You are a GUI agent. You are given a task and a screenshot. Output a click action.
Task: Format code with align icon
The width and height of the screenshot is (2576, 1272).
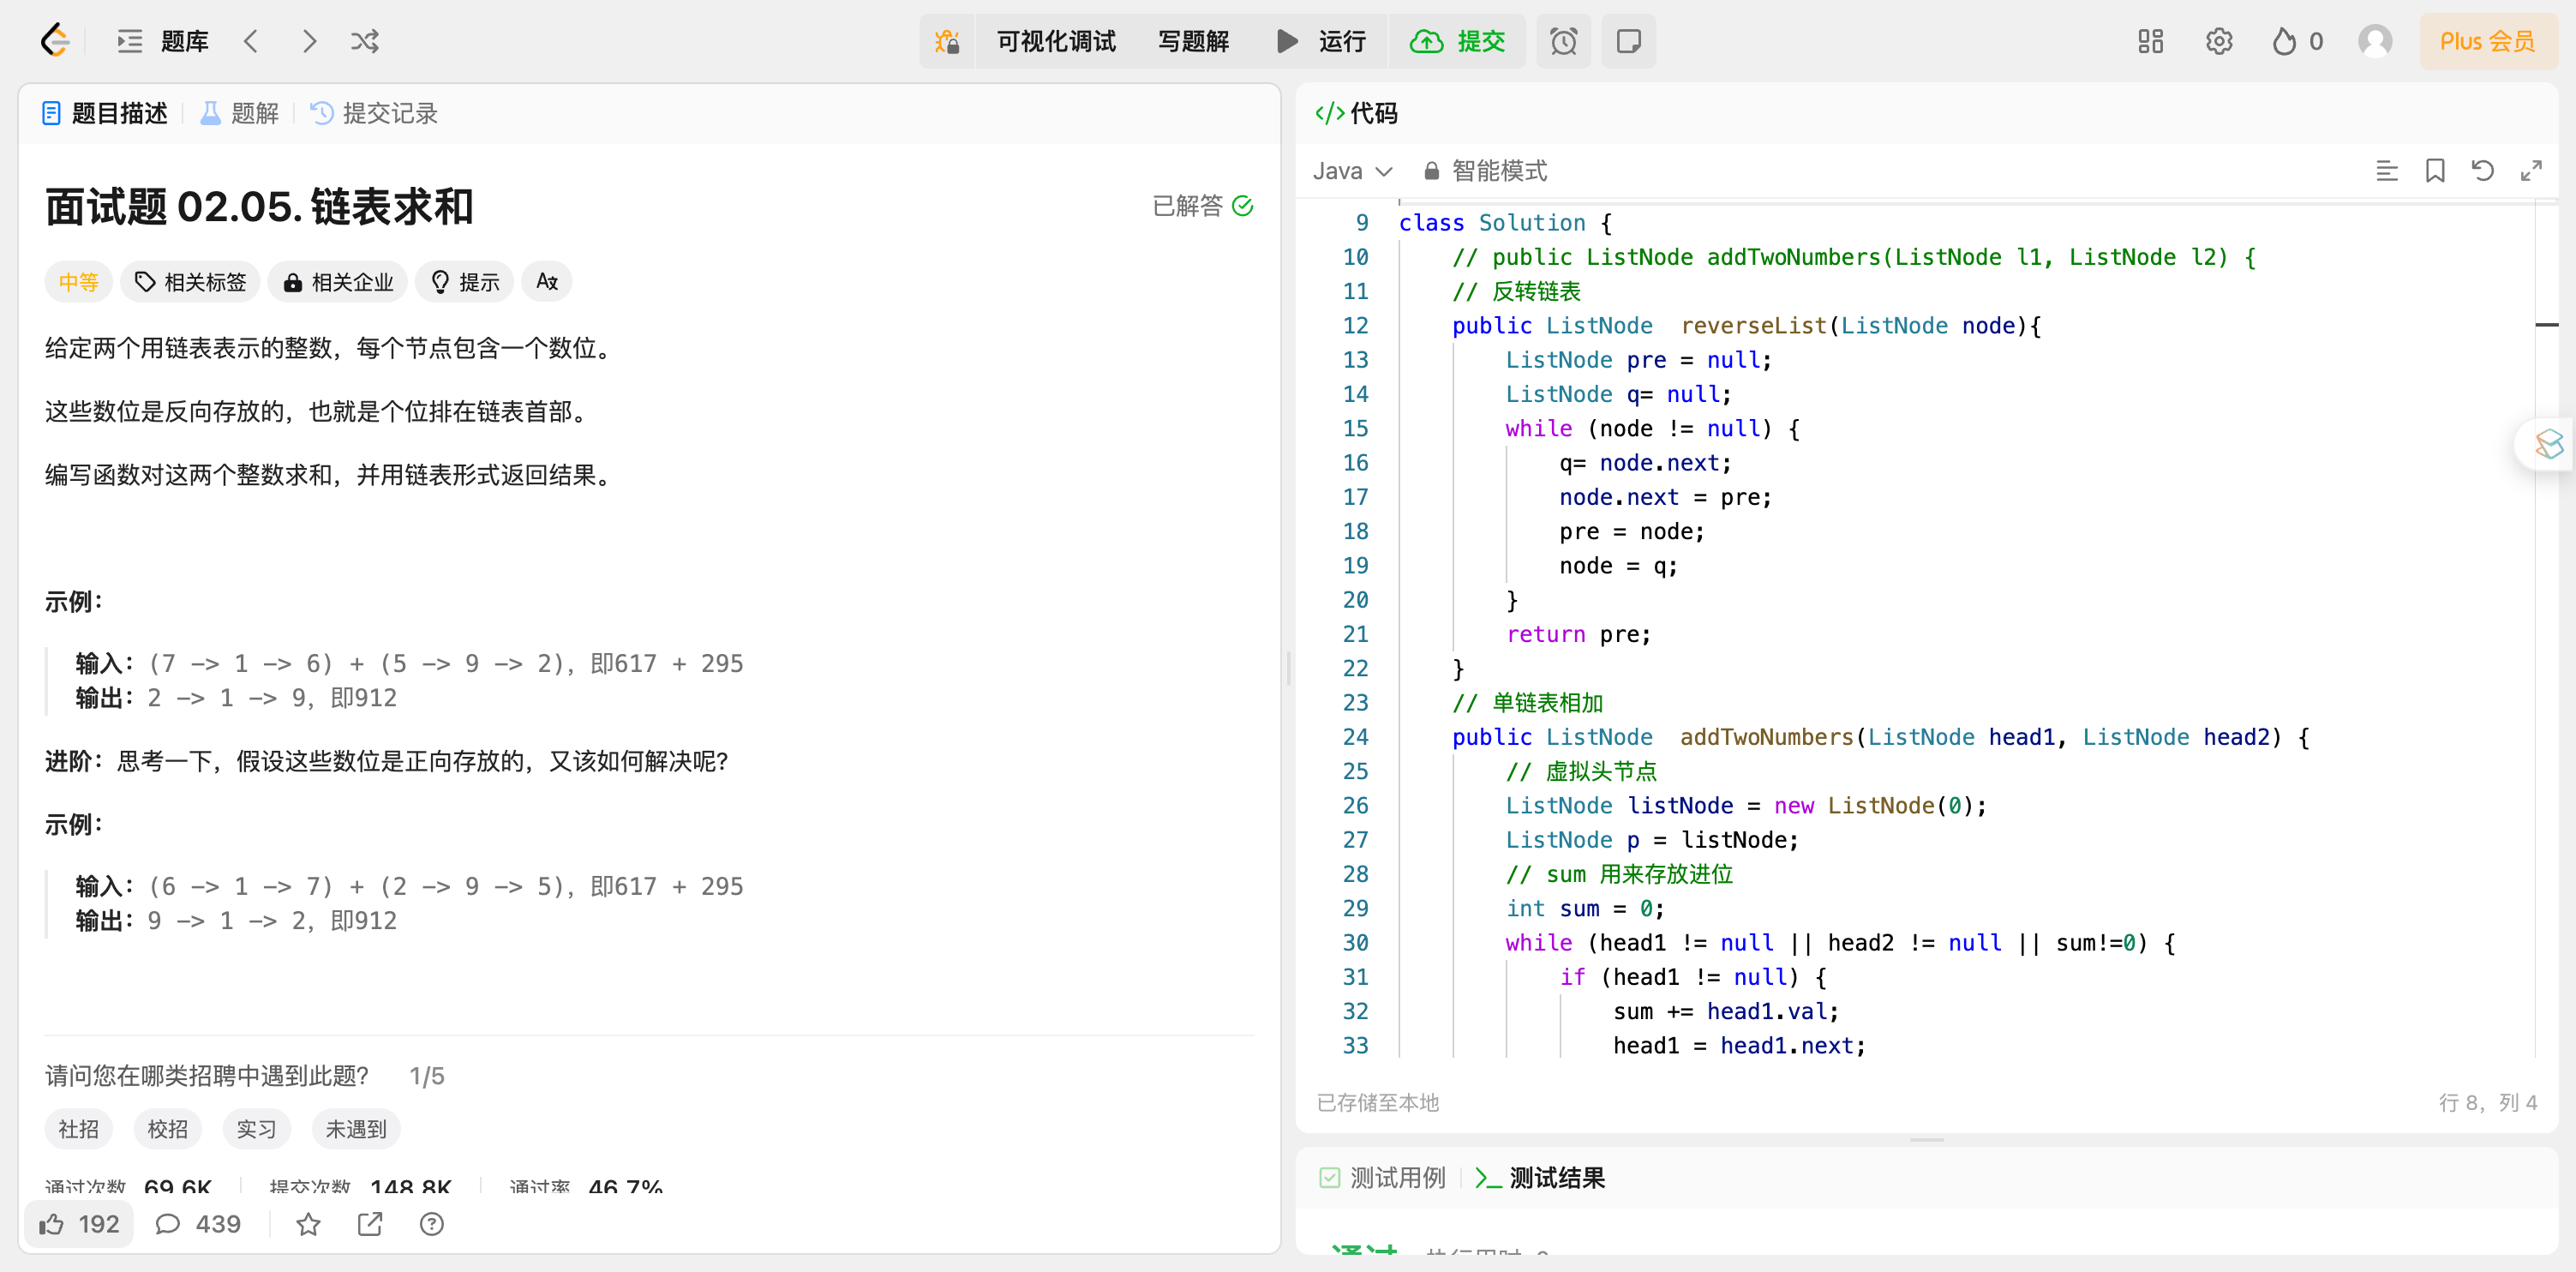pyautogui.click(x=2386, y=171)
